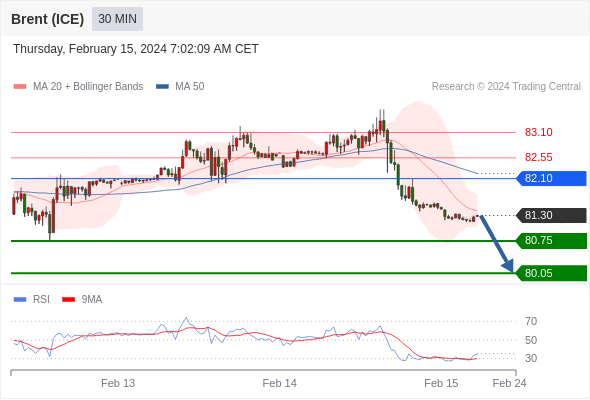Click the 82.55 resistance level label
590x400 pixels.
(x=538, y=157)
